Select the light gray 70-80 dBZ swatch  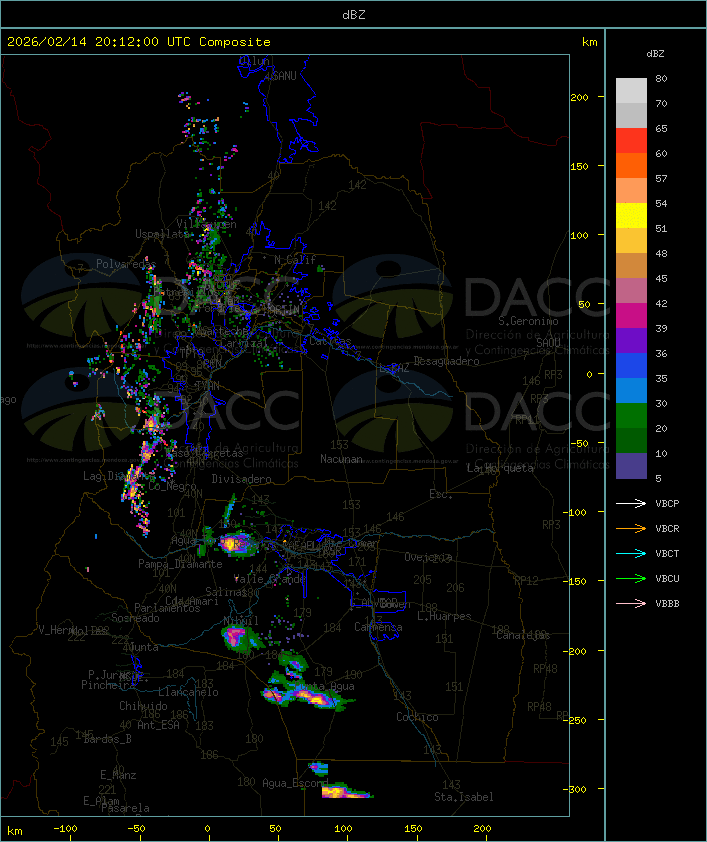click(631, 91)
